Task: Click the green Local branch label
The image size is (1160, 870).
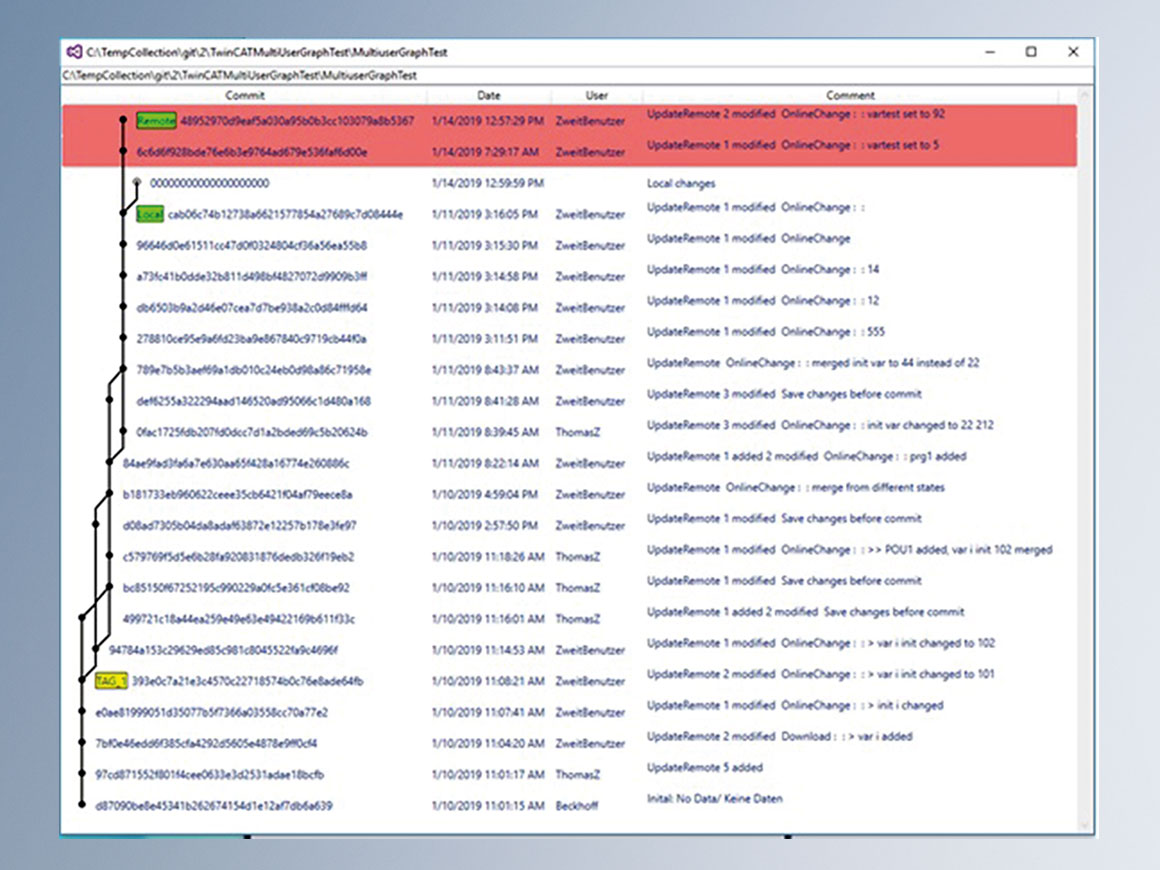Action: (x=150, y=214)
